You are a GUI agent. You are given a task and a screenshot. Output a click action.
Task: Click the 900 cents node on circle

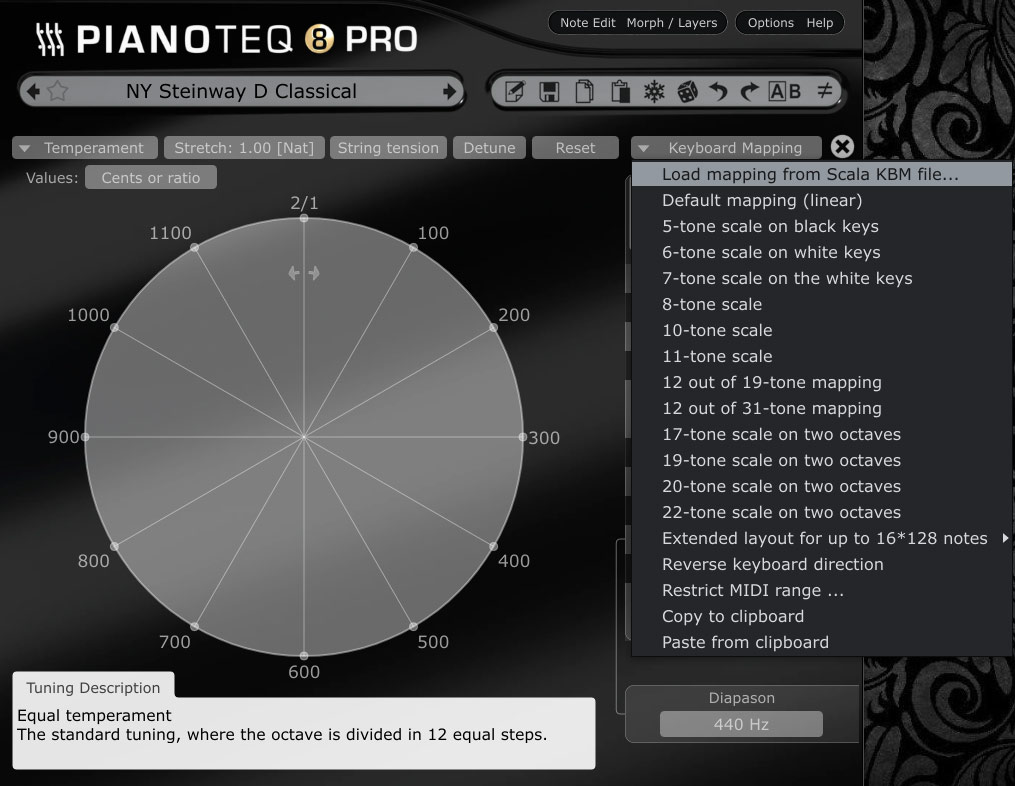click(x=85, y=437)
